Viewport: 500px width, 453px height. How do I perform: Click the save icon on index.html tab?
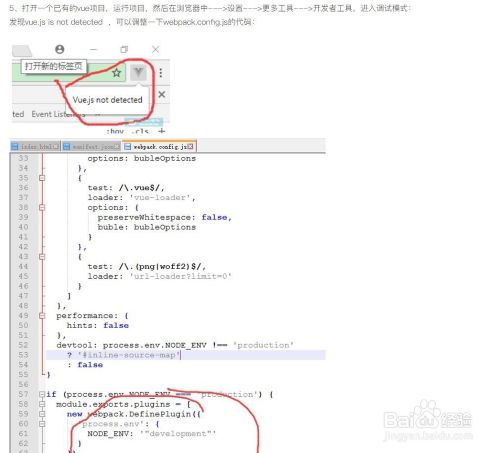coord(15,146)
